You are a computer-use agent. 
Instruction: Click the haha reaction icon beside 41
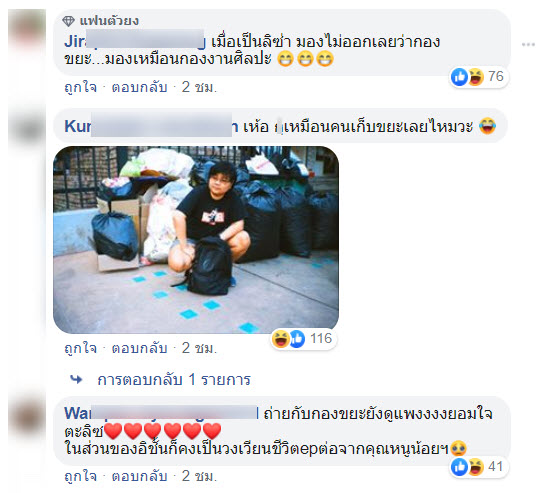point(476,467)
